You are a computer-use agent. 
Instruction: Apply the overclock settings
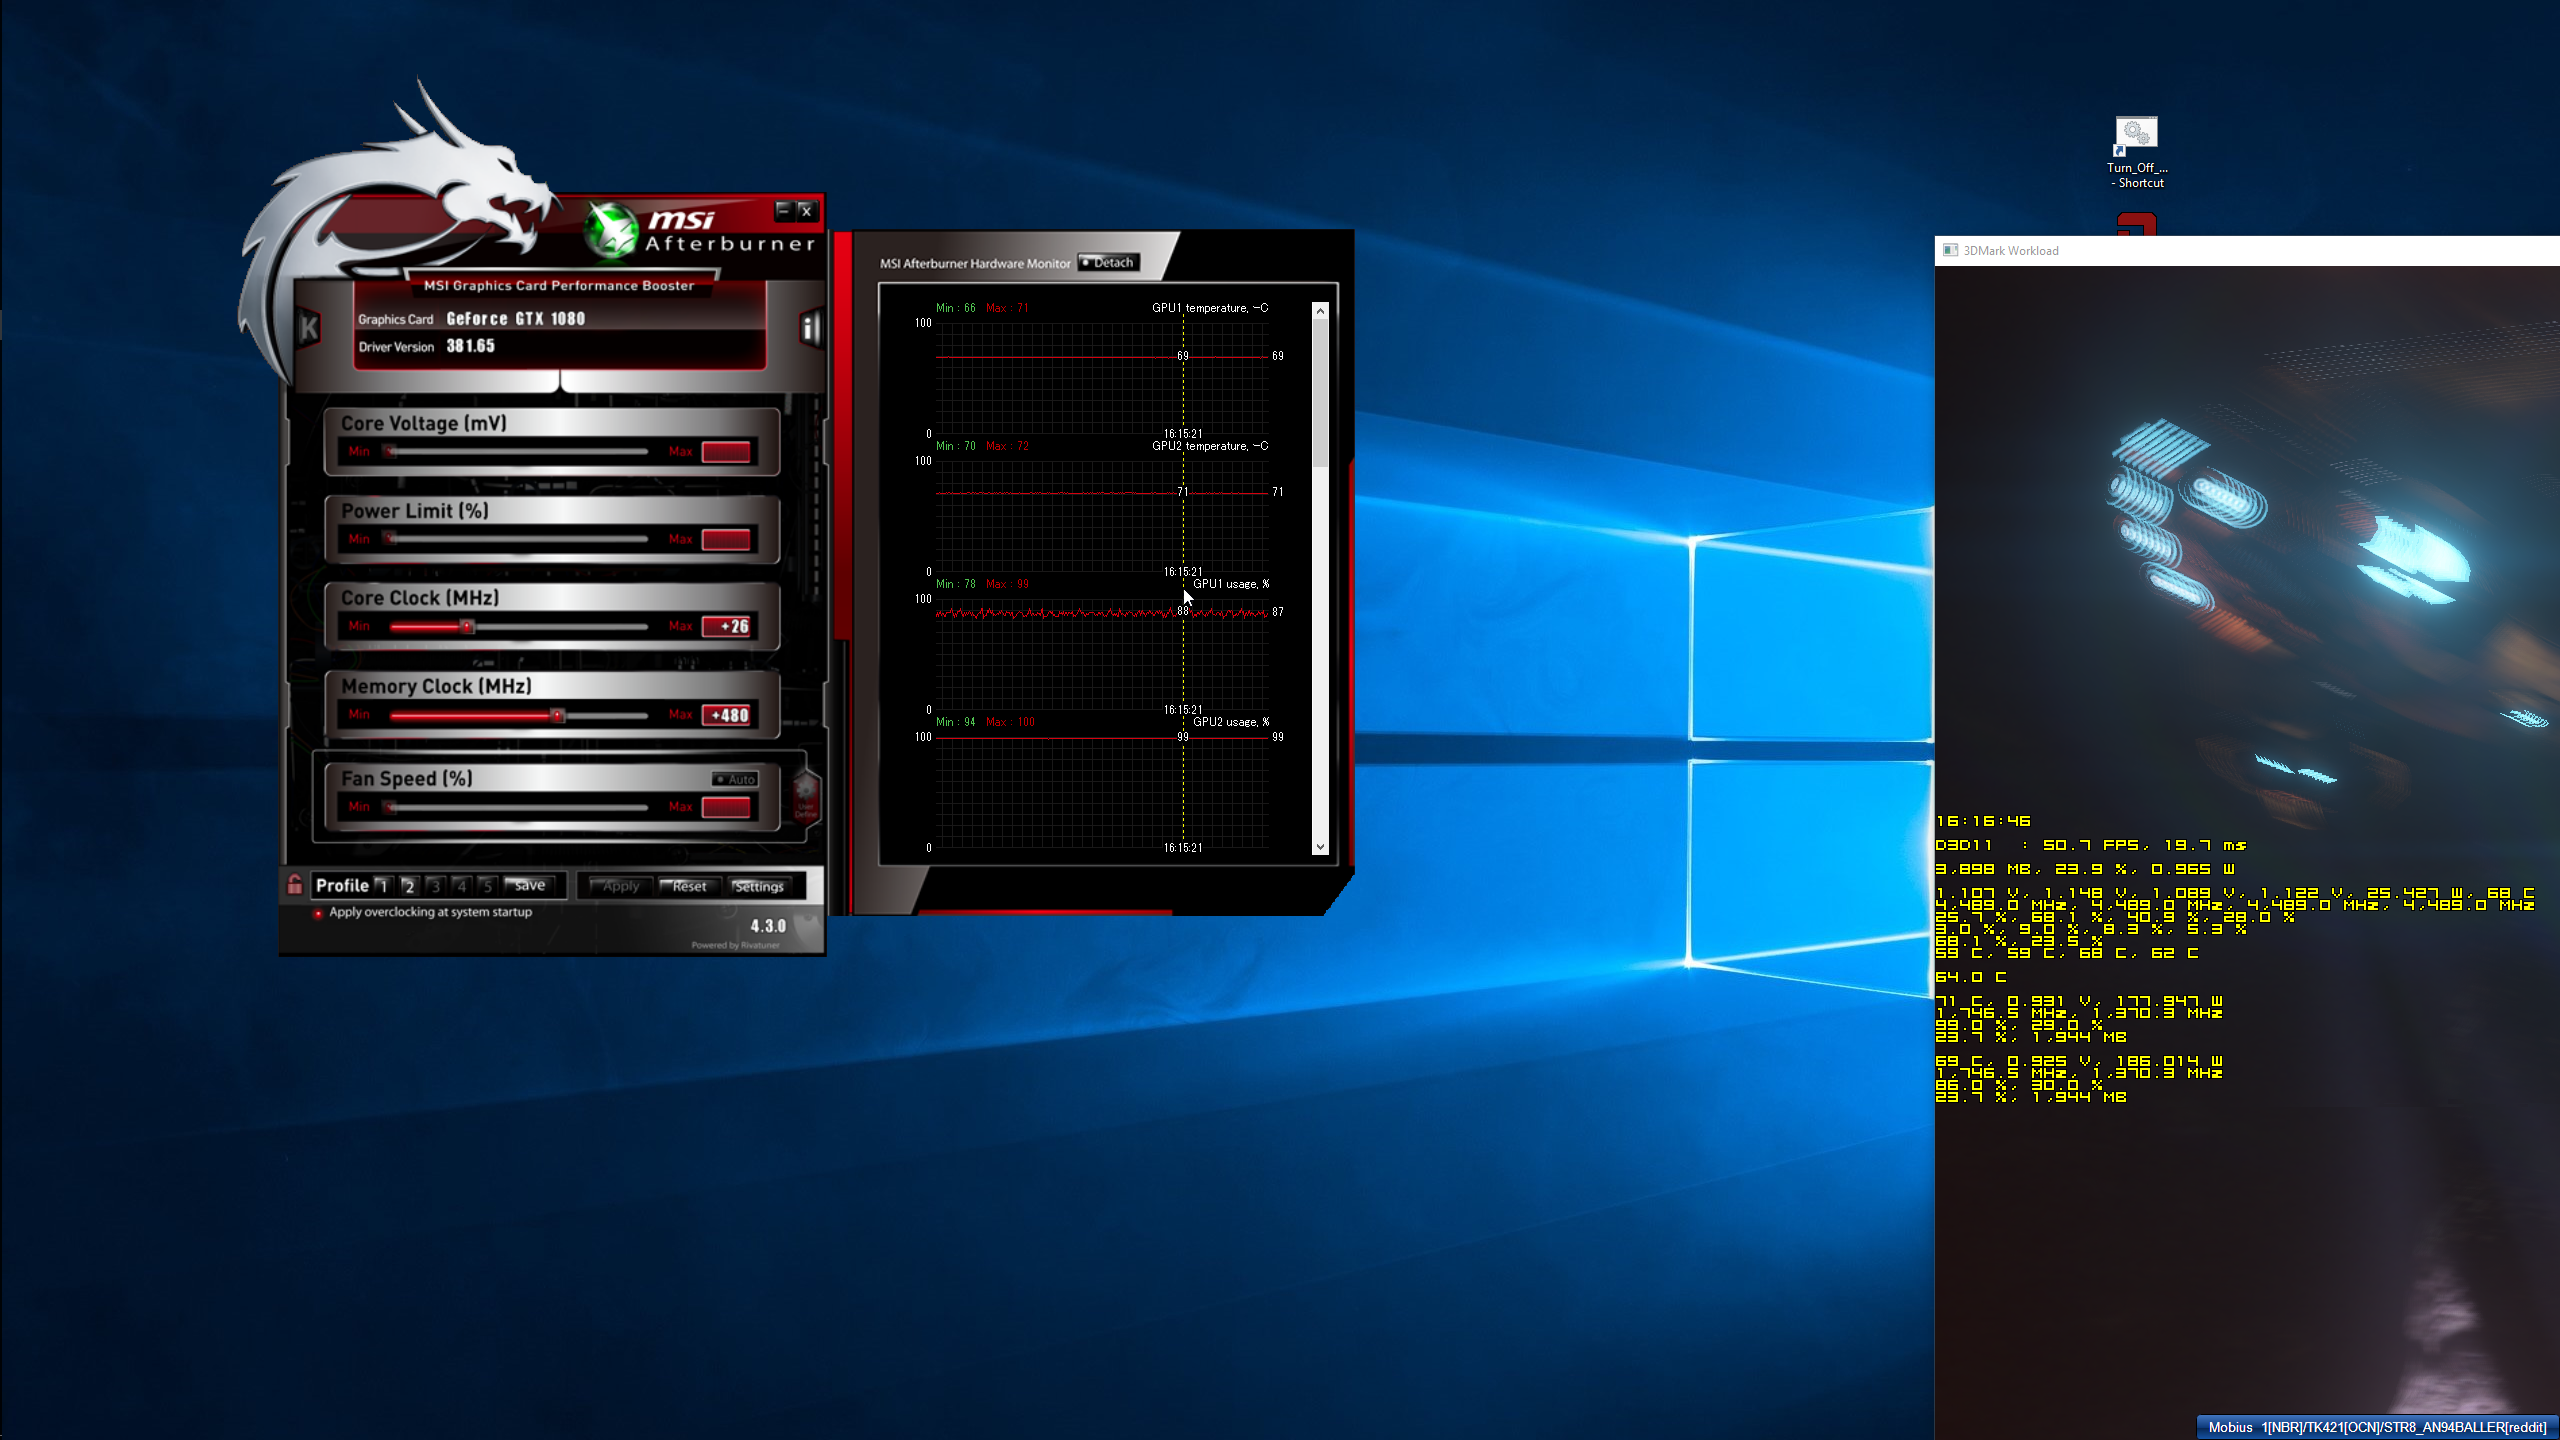point(620,886)
